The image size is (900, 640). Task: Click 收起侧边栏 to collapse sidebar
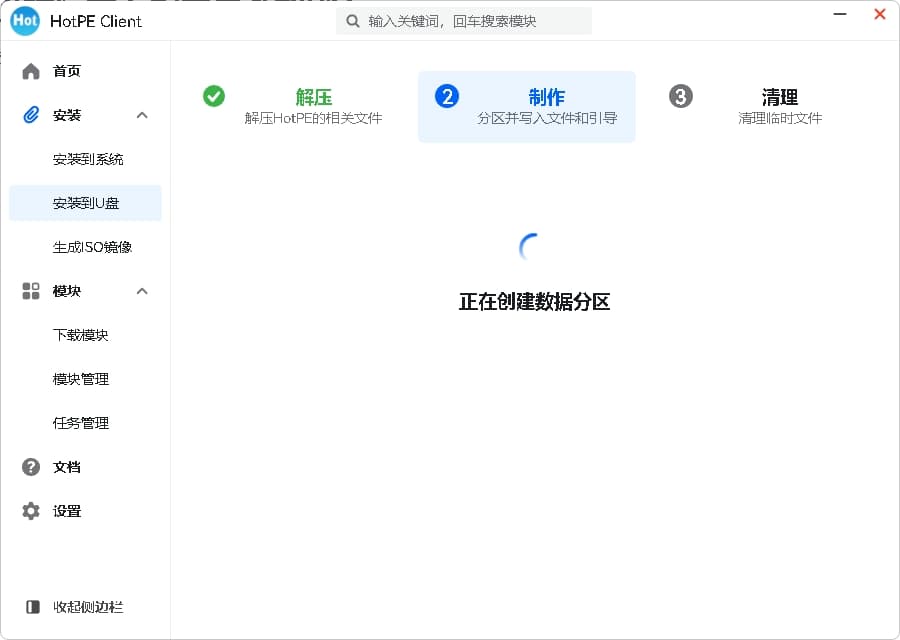coord(86,607)
